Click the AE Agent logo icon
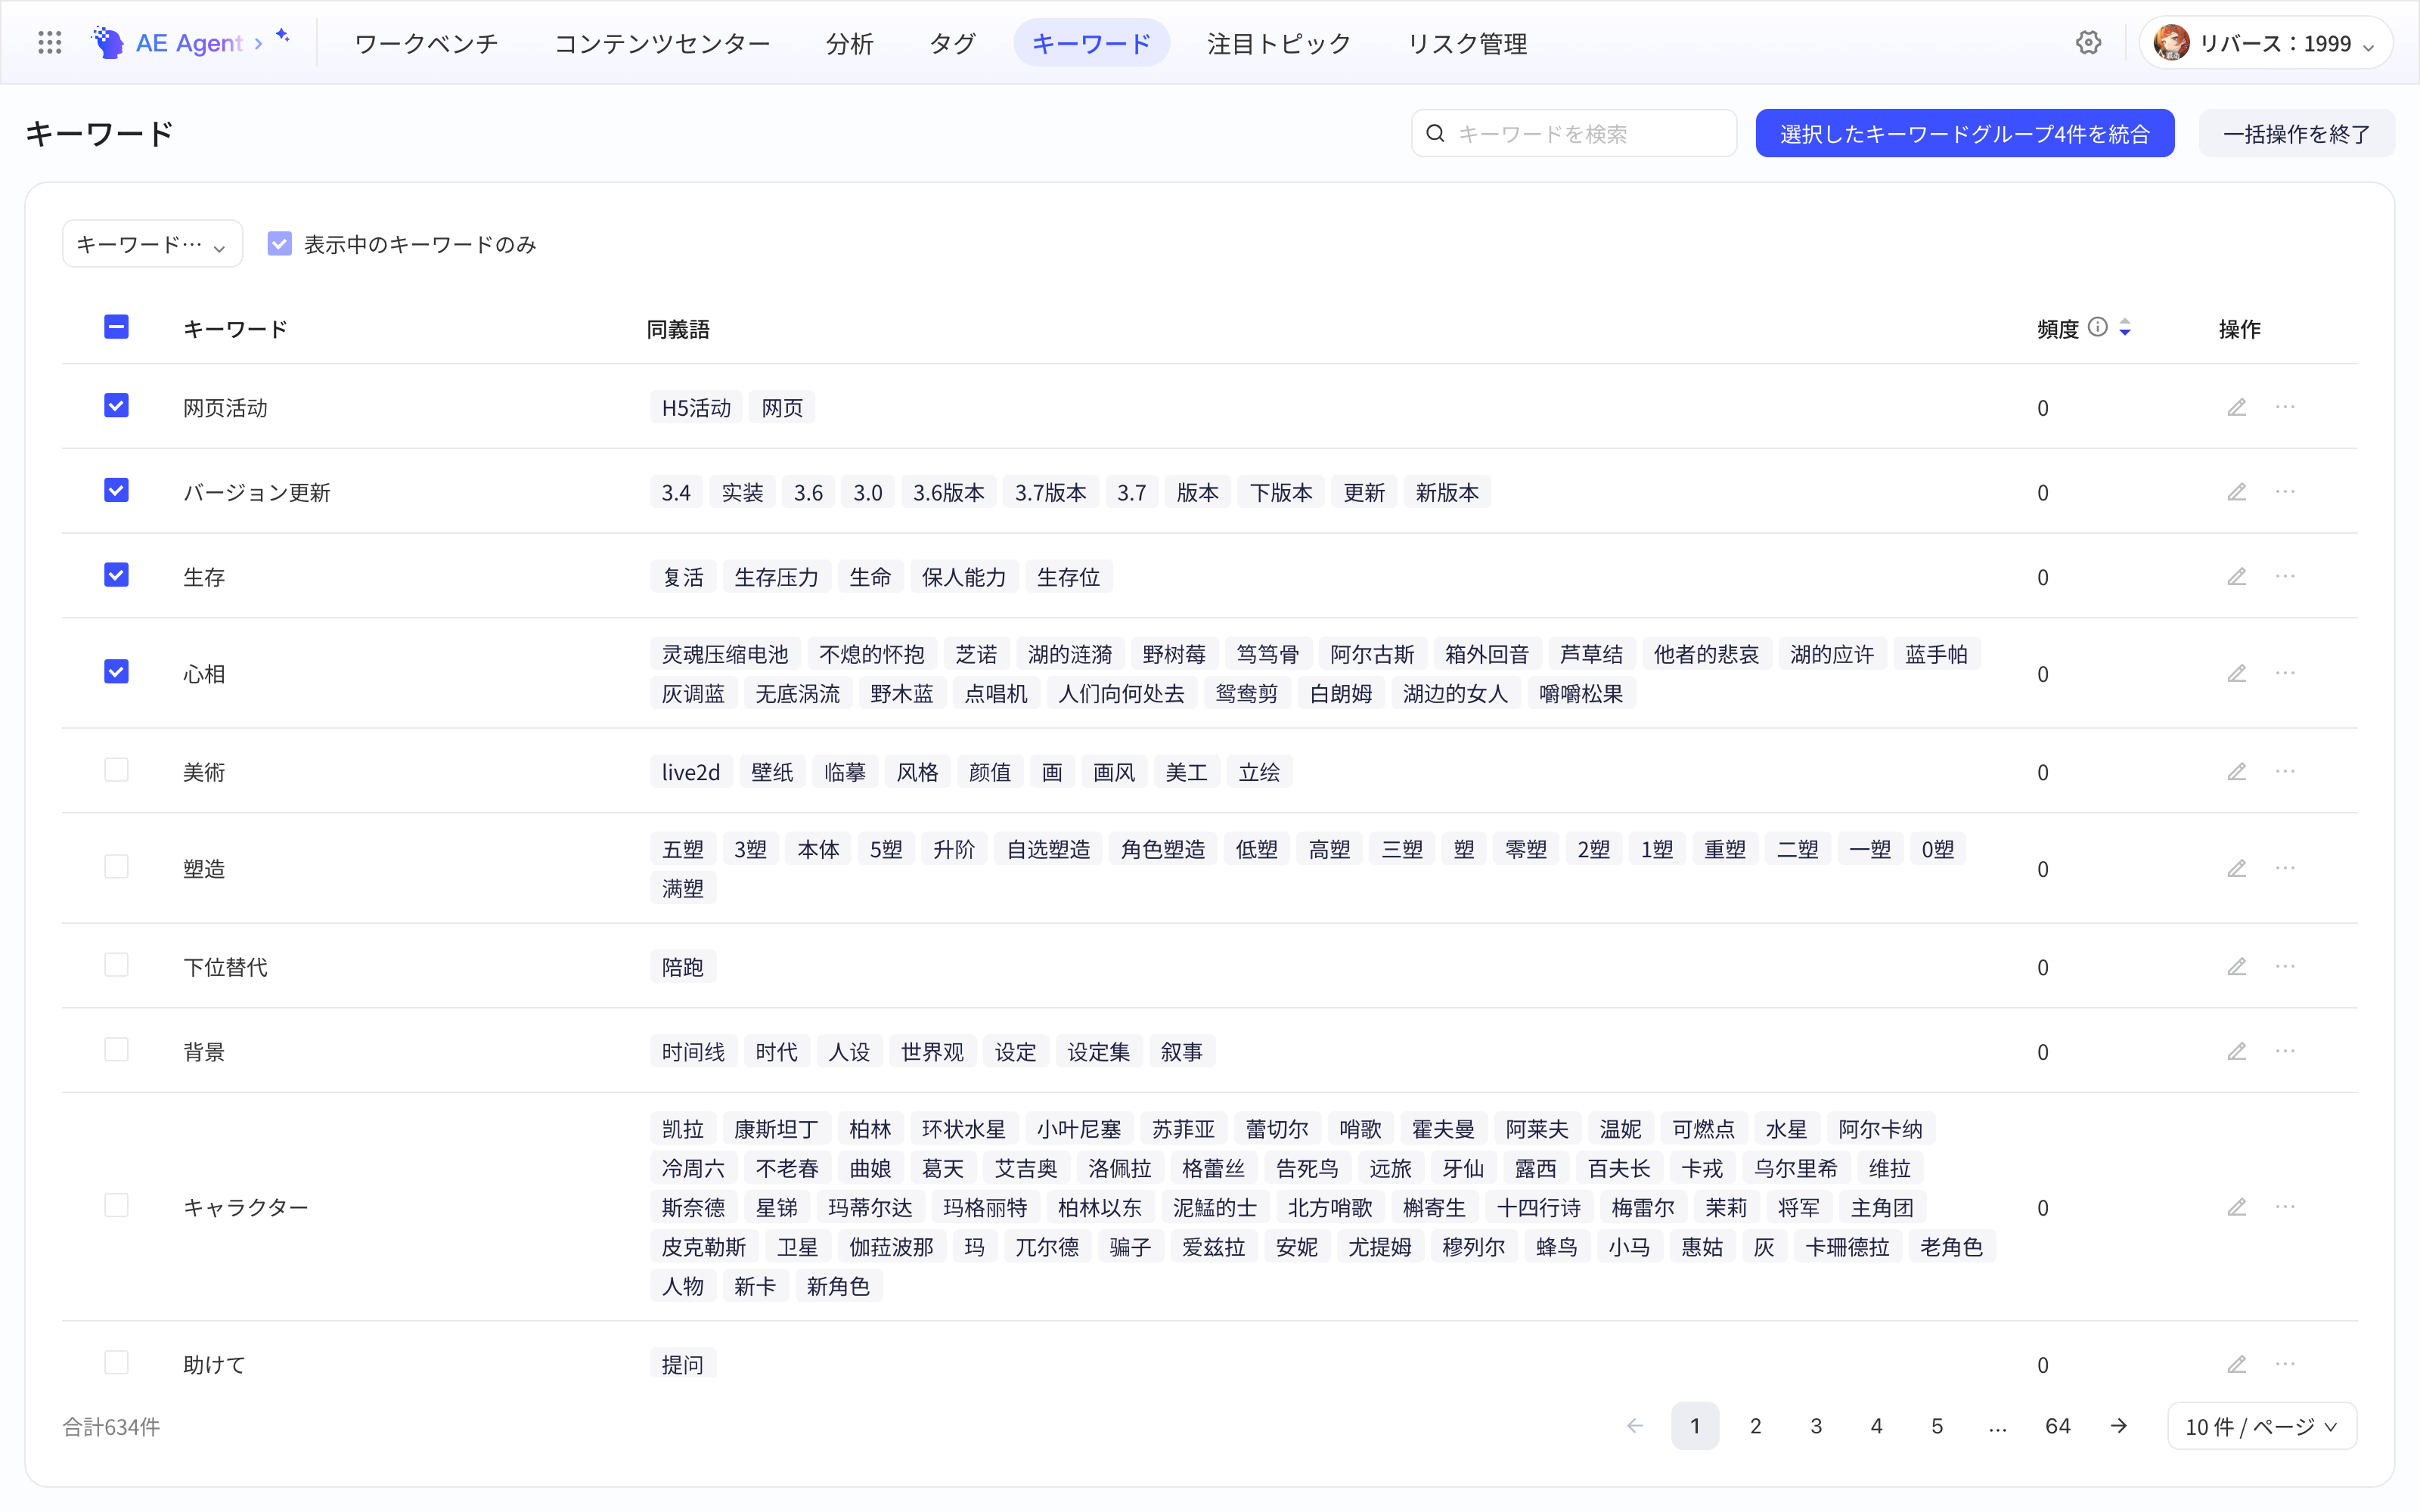The image size is (2420, 1512). [107, 42]
